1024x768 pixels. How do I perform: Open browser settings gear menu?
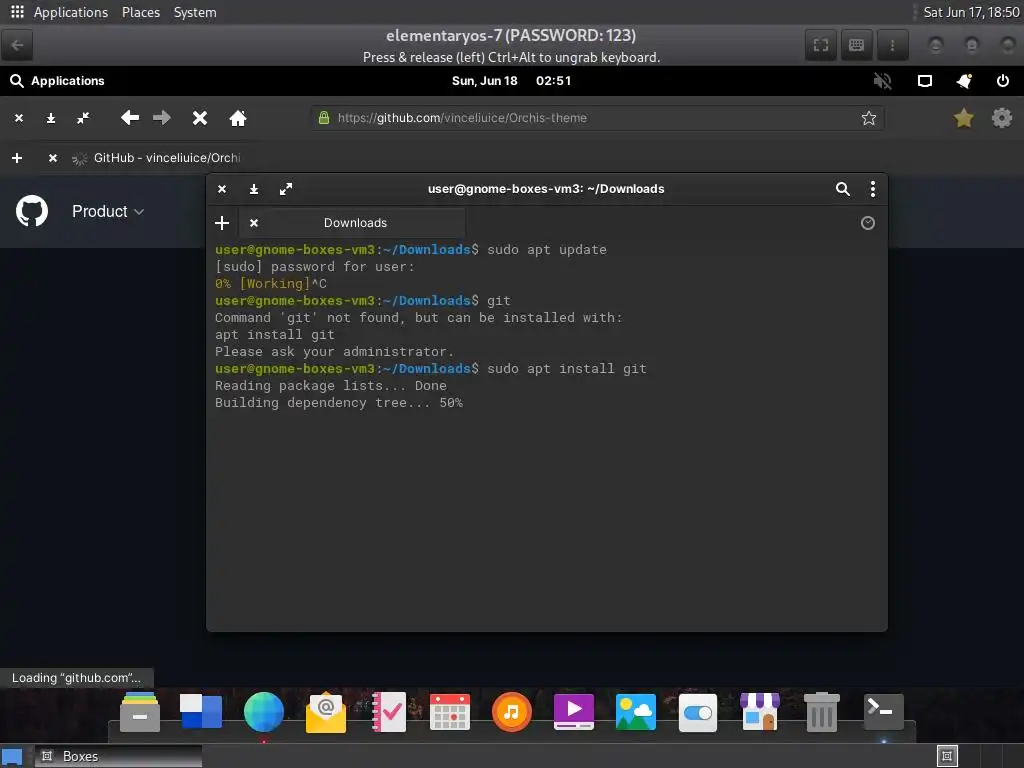pyautogui.click(x=1002, y=118)
